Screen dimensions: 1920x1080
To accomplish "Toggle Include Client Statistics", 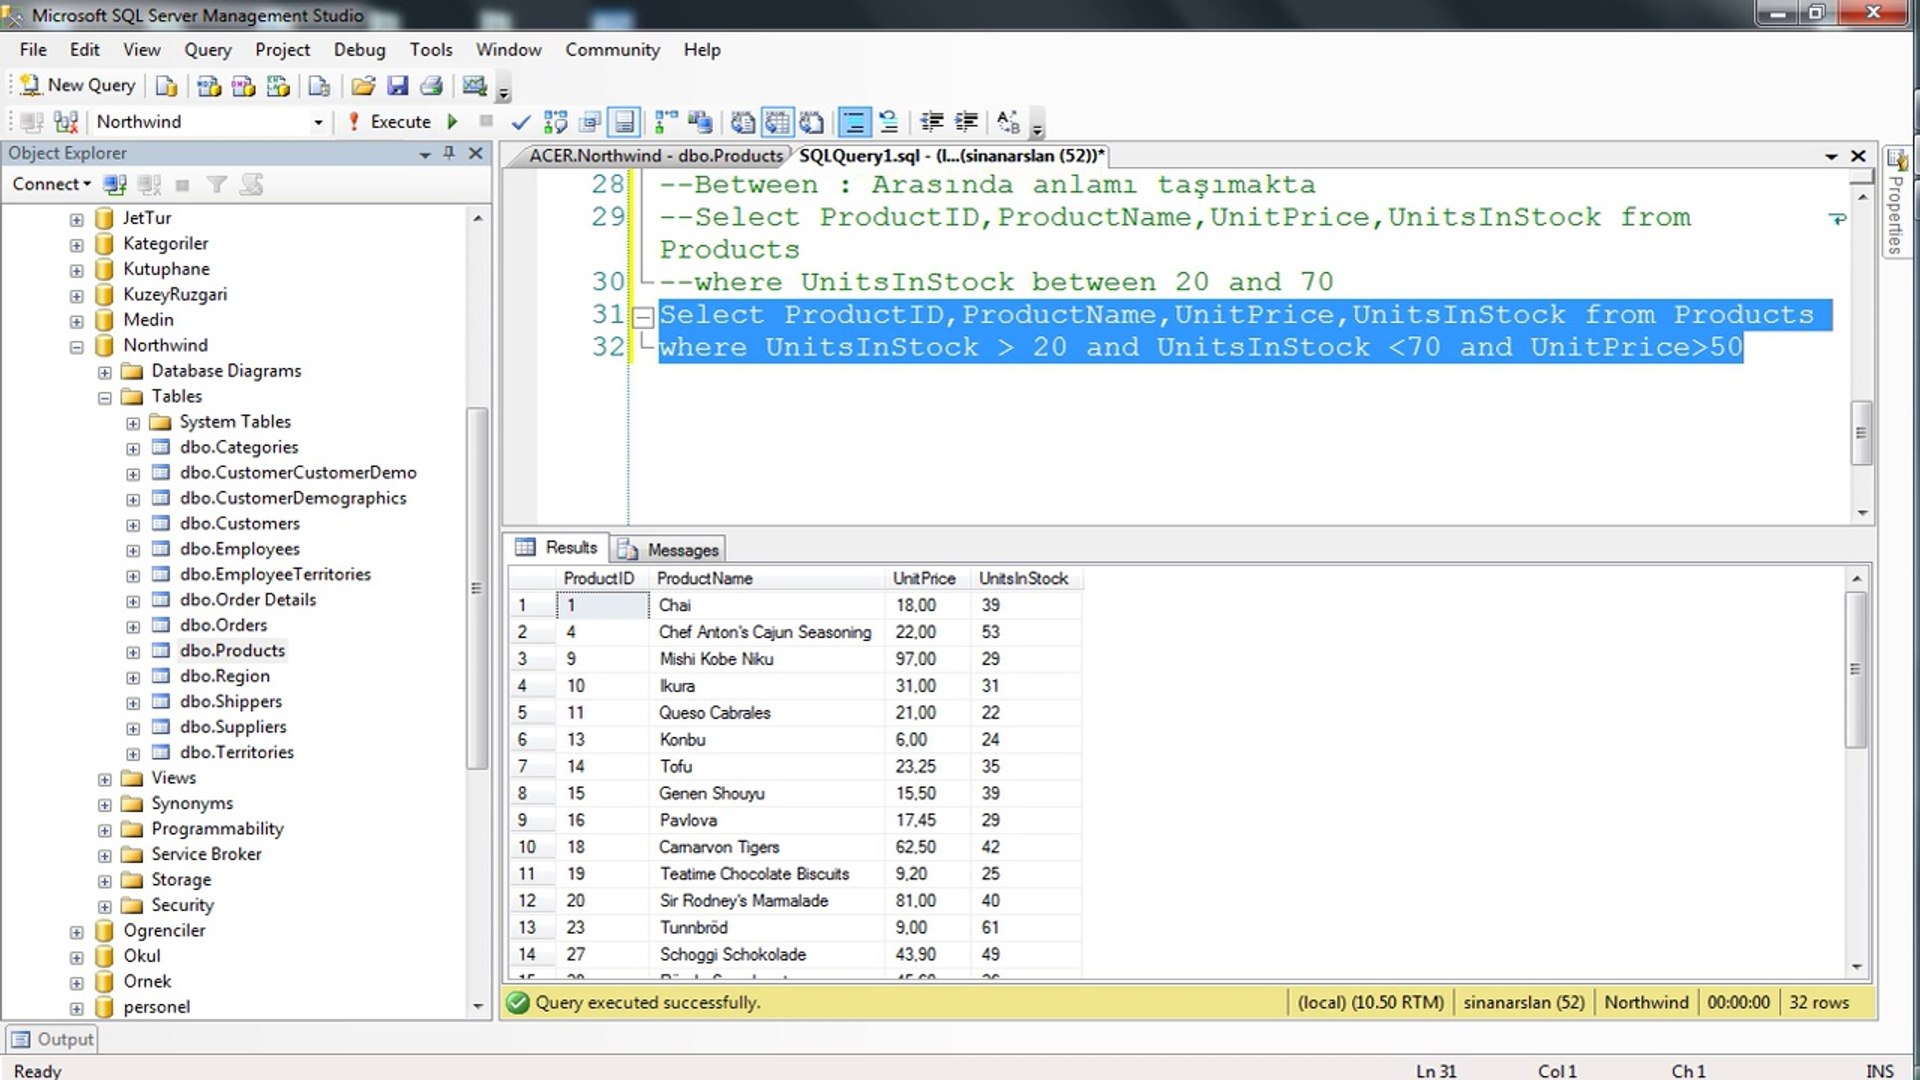I will (x=700, y=122).
